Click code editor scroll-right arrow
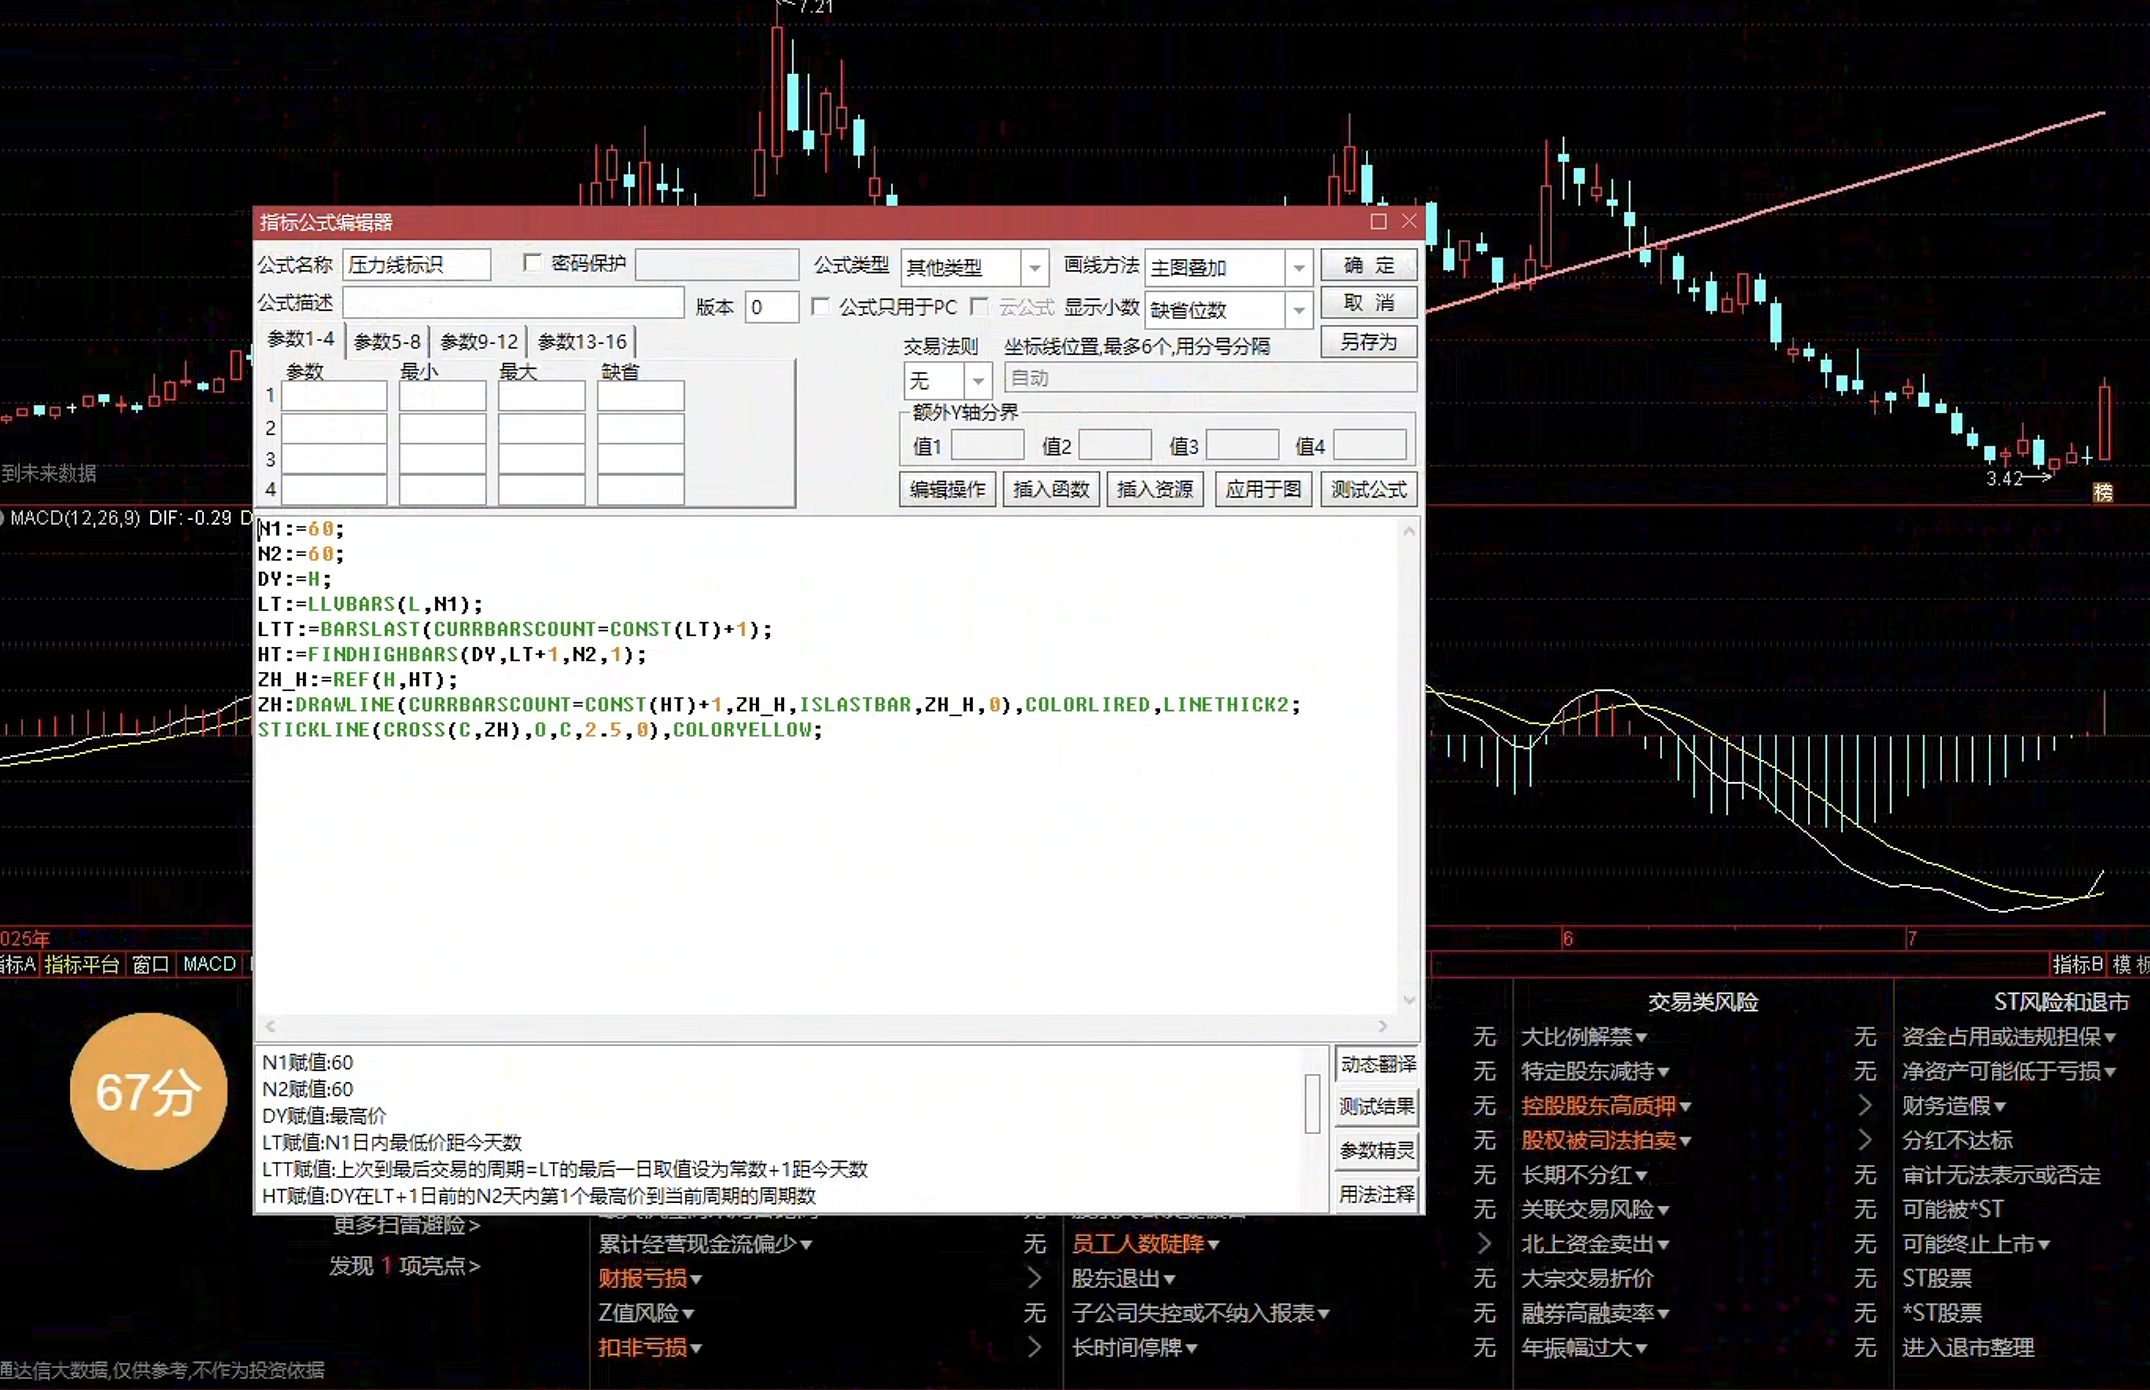Screen dimensions: 2150x1390 [1383, 1026]
